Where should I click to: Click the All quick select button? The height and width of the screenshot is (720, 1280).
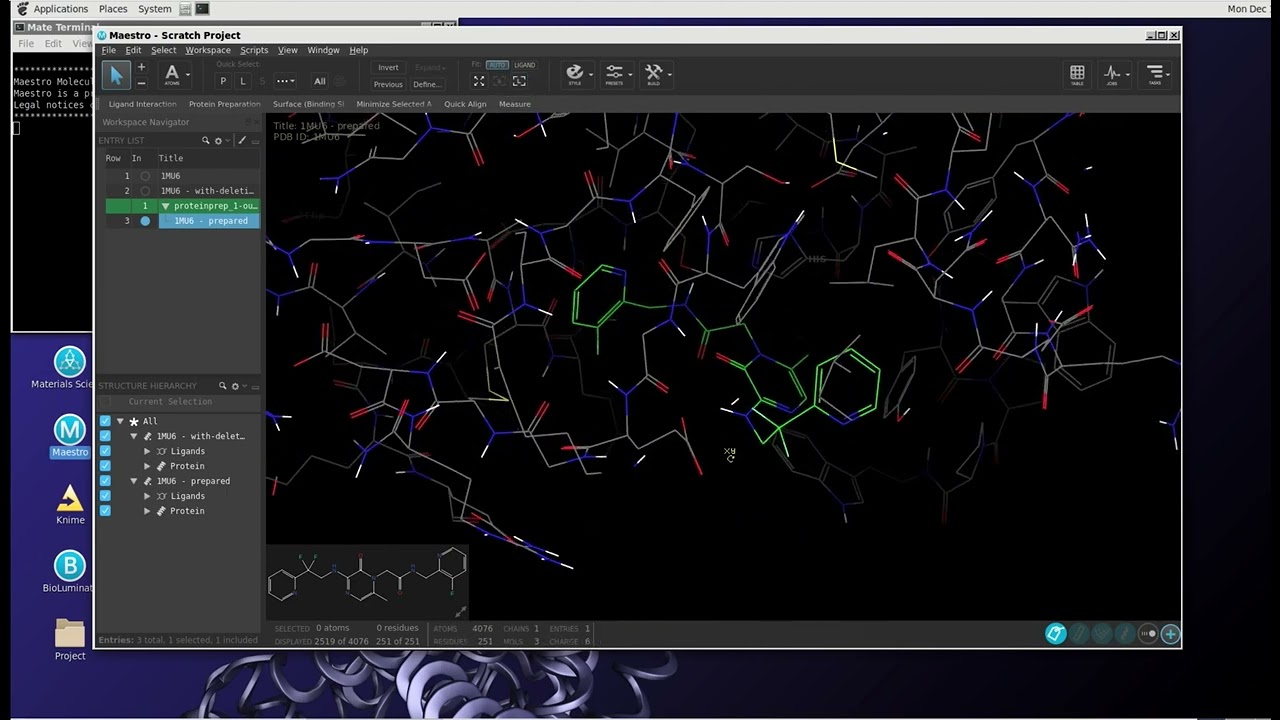point(320,81)
